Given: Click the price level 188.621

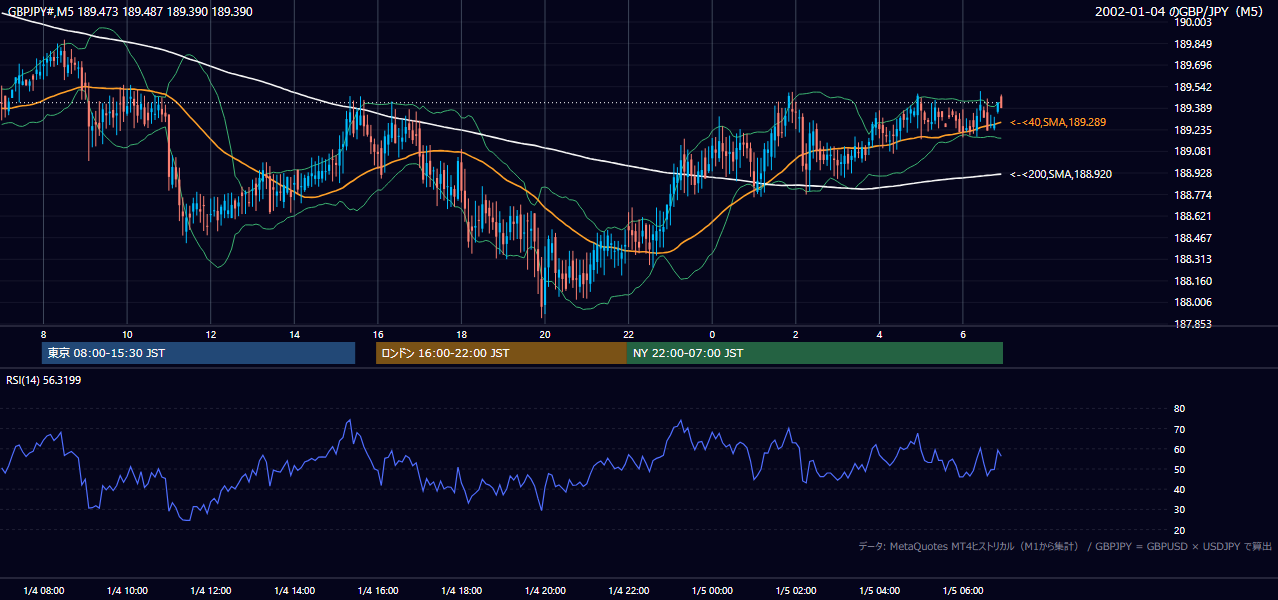Looking at the screenshot, I should click(1194, 216).
